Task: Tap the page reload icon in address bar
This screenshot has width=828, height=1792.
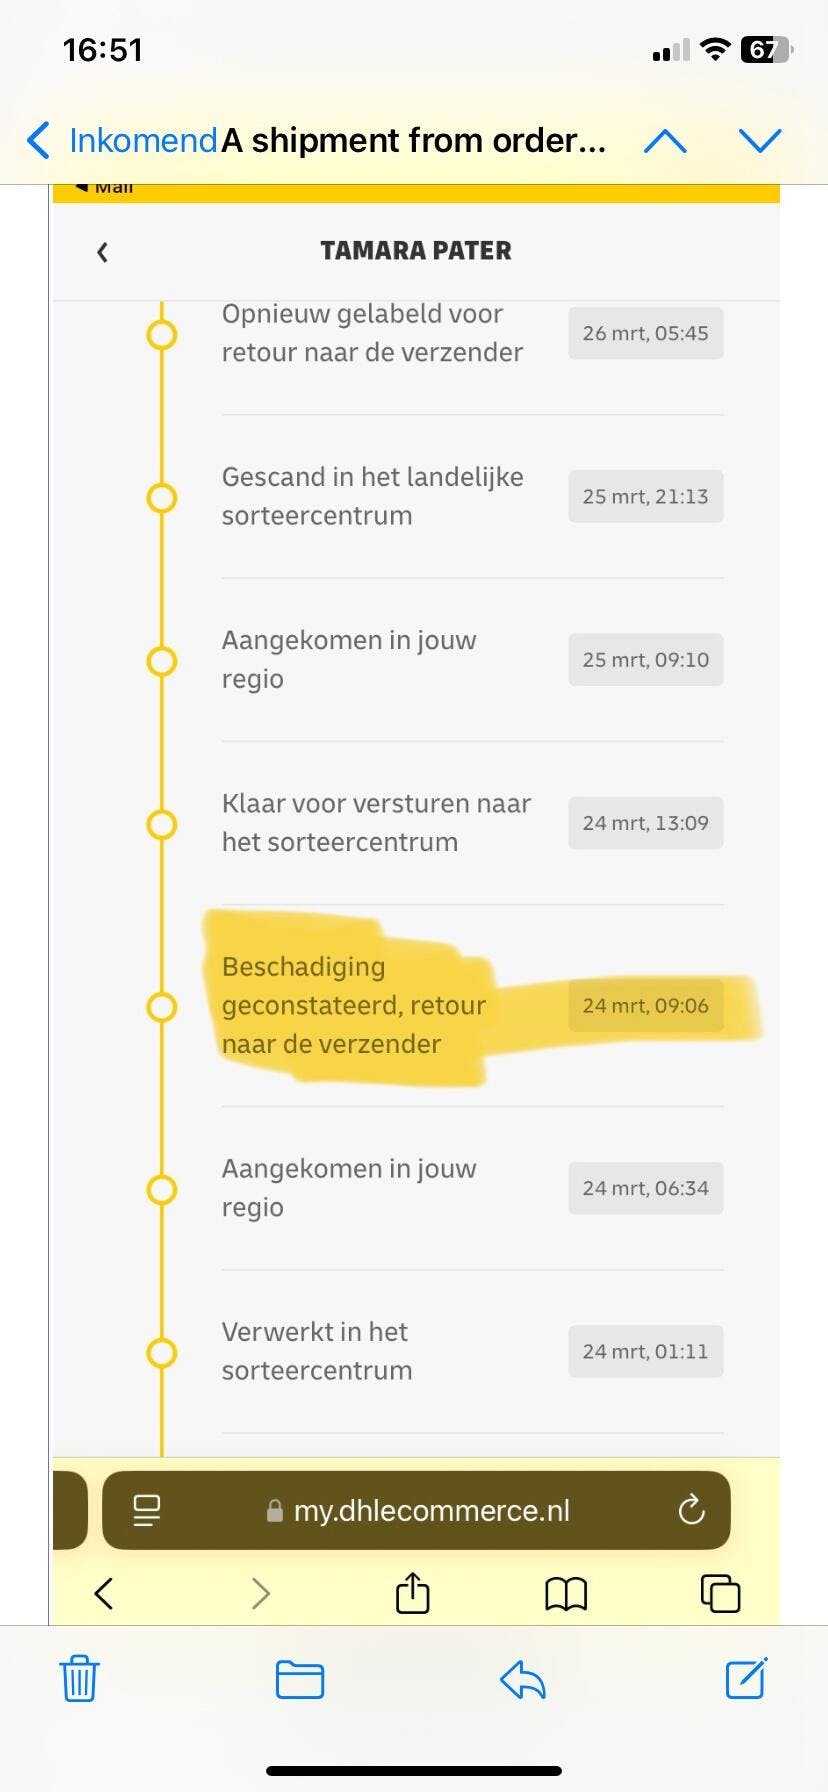Action: [691, 1510]
